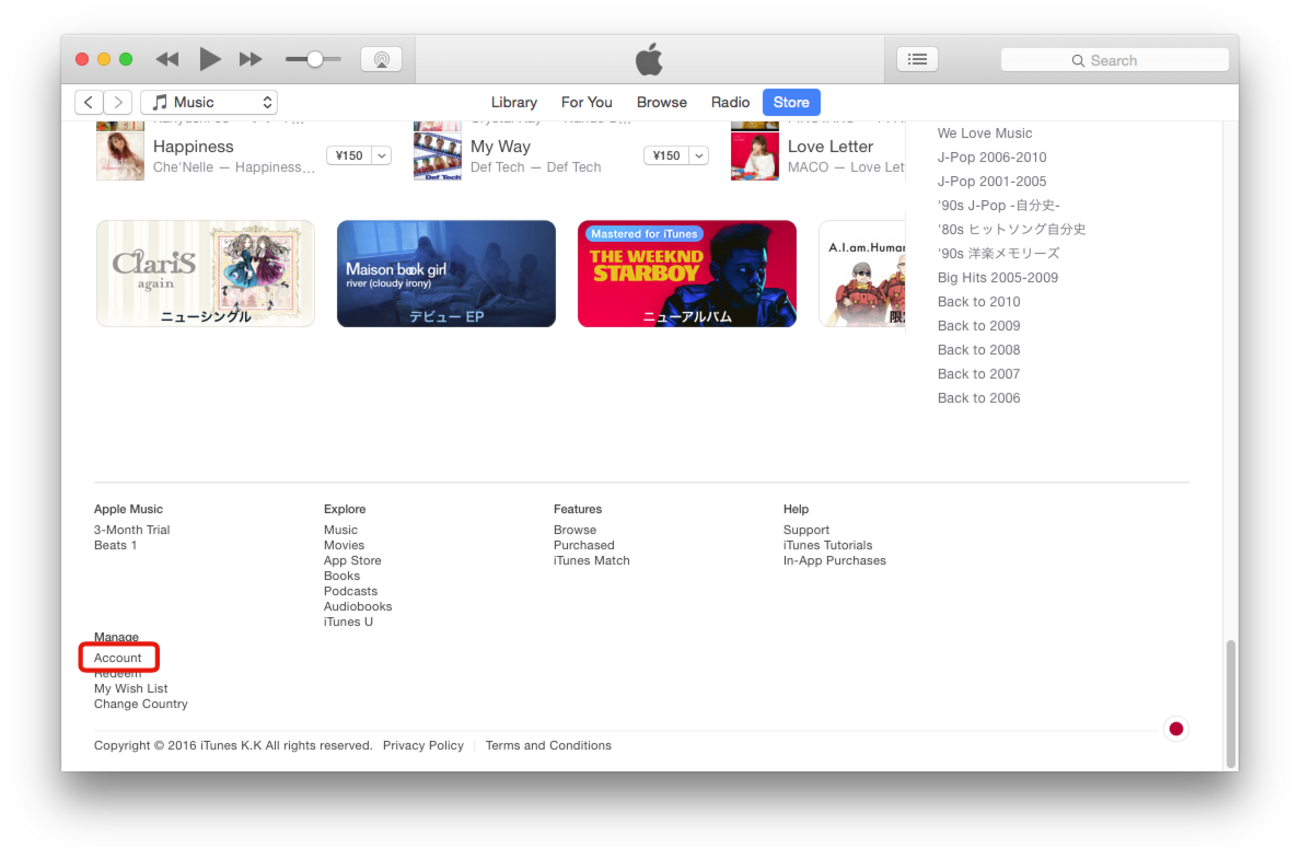This screenshot has height=859, width=1300.
Task: Click the Japan flag country icon
Action: click(x=1176, y=729)
